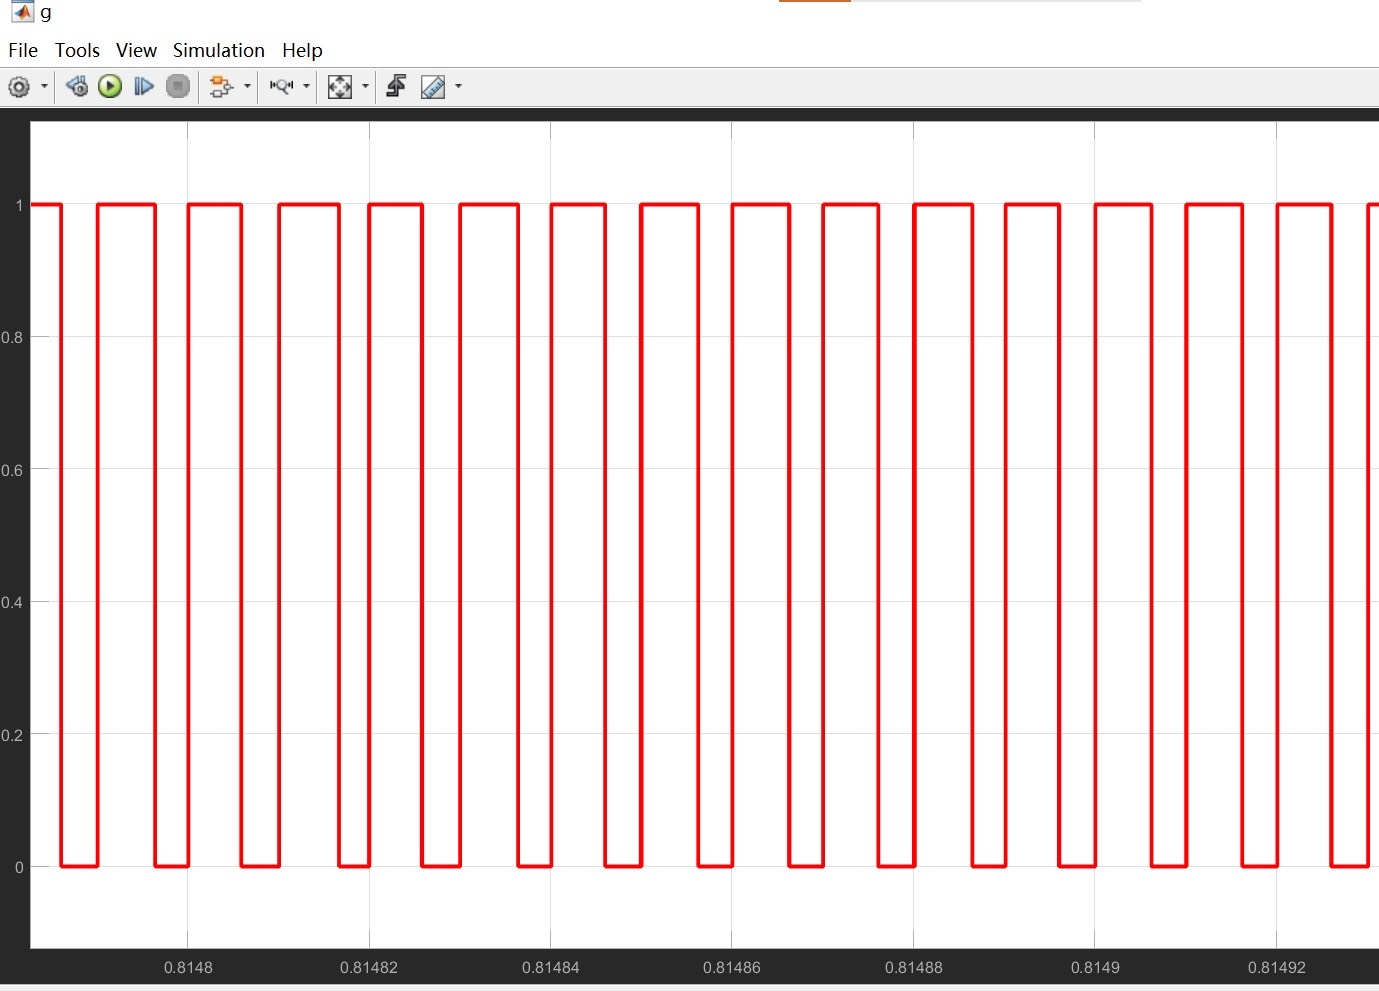The height and width of the screenshot is (991, 1379).
Task: Click the MATLAB icon in title bar
Action: pos(21,11)
